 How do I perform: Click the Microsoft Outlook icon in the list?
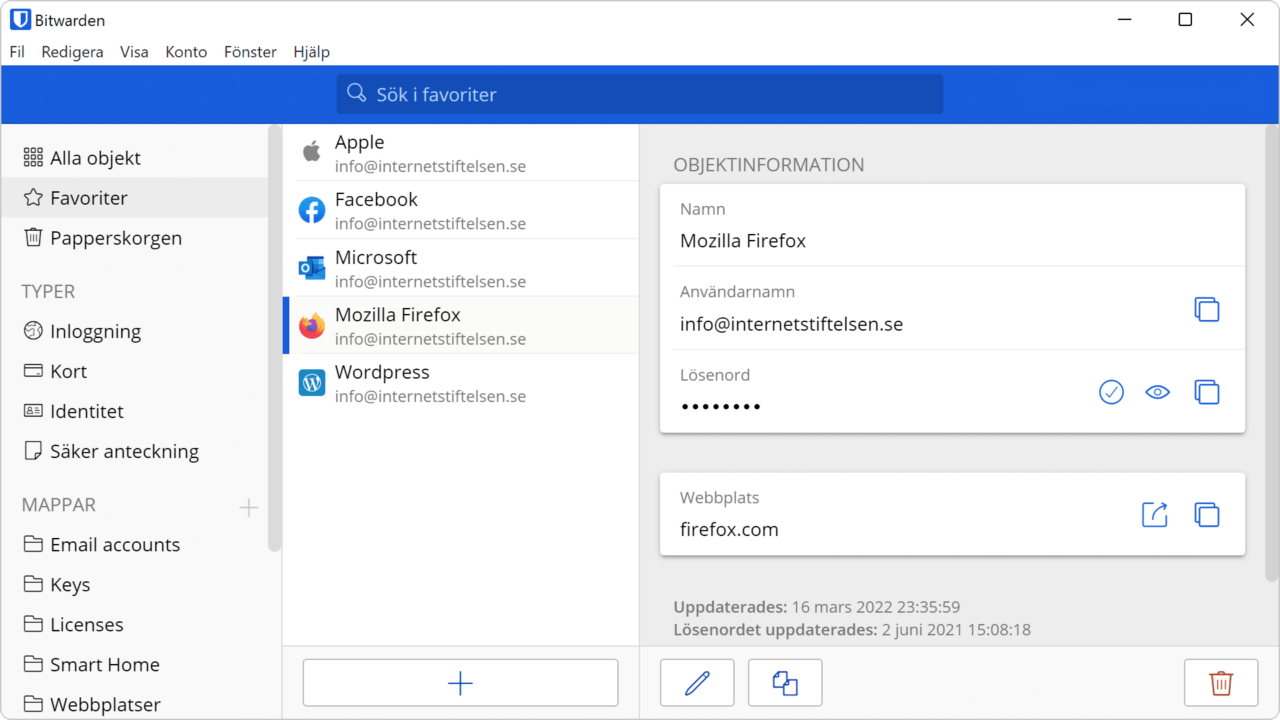(x=312, y=267)
